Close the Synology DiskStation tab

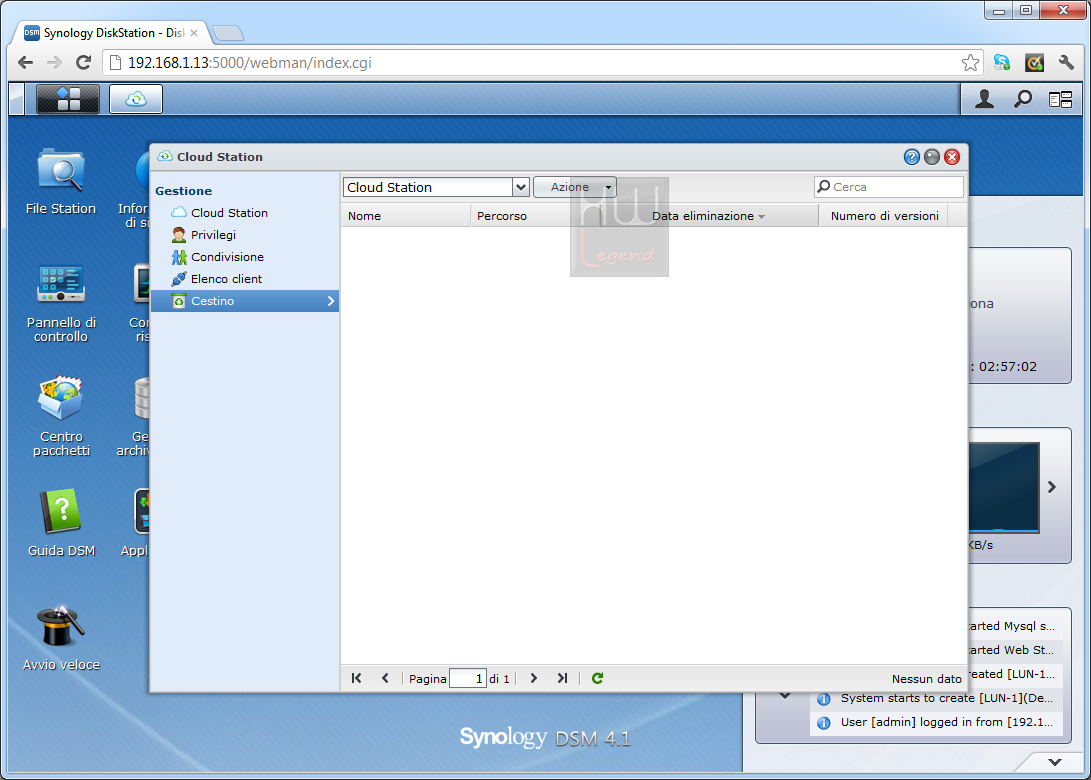(x=193, y=33)
